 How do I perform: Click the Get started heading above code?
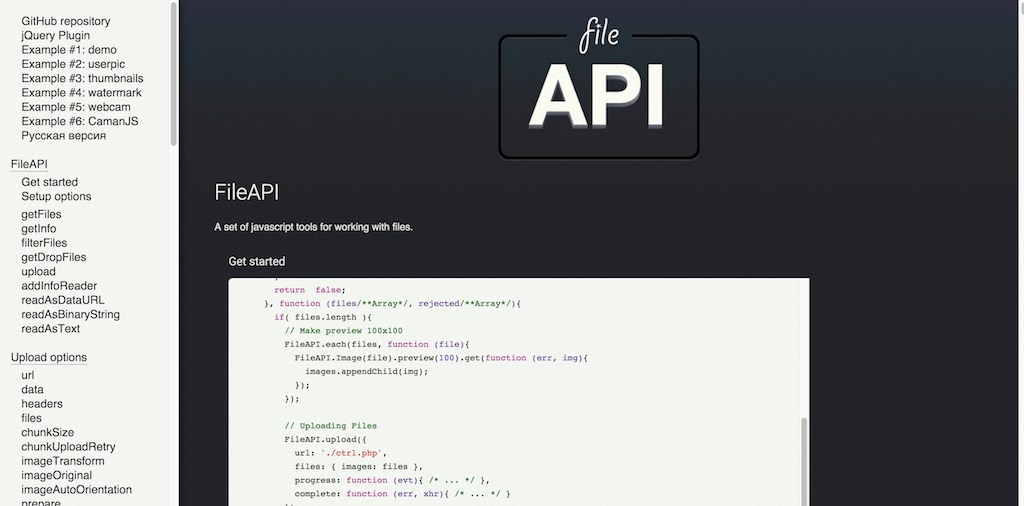257,261
